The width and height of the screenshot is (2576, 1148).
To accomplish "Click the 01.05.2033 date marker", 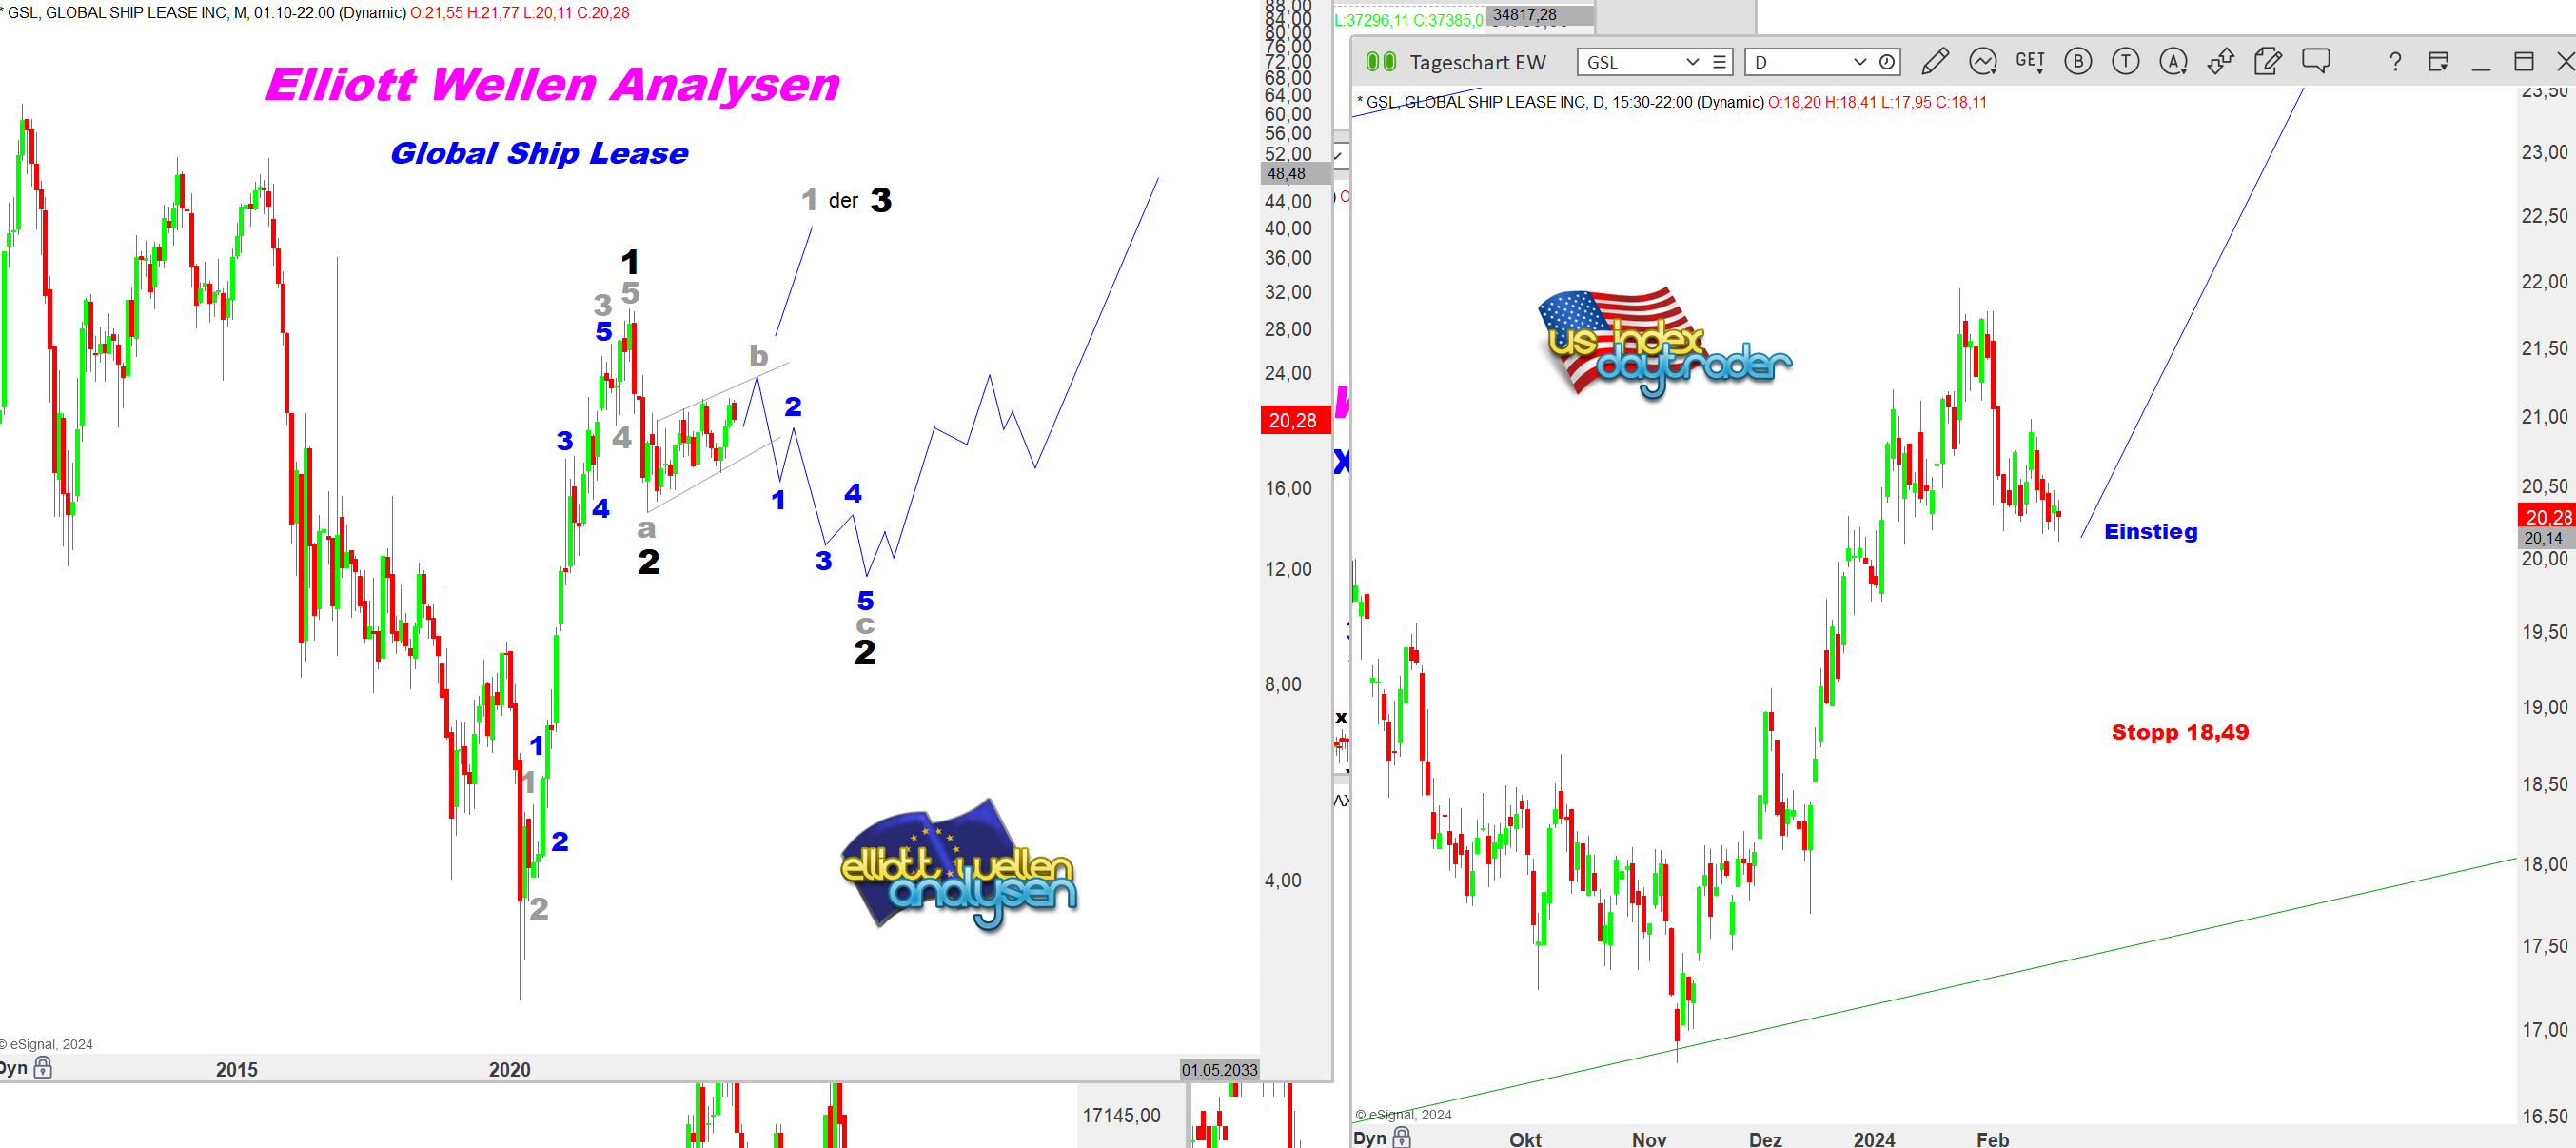I will coord(1218,1069).
